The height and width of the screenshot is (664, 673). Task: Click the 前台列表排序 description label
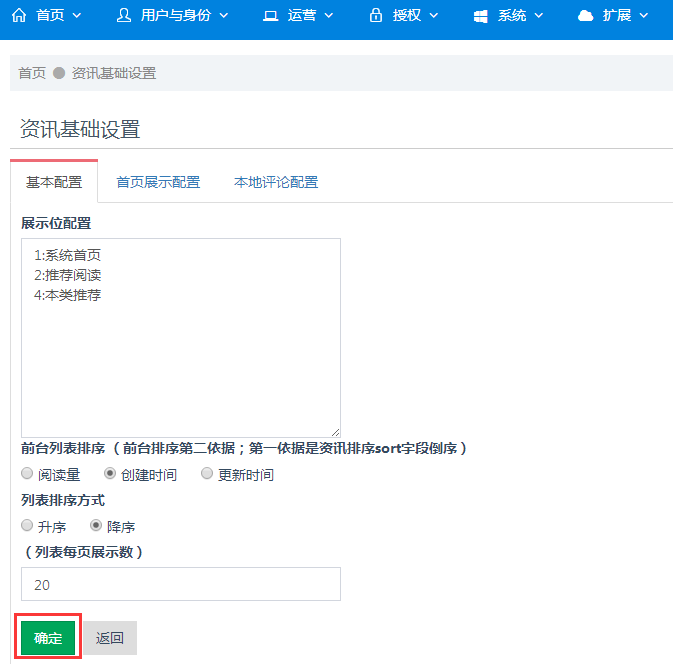coord(246,449)
